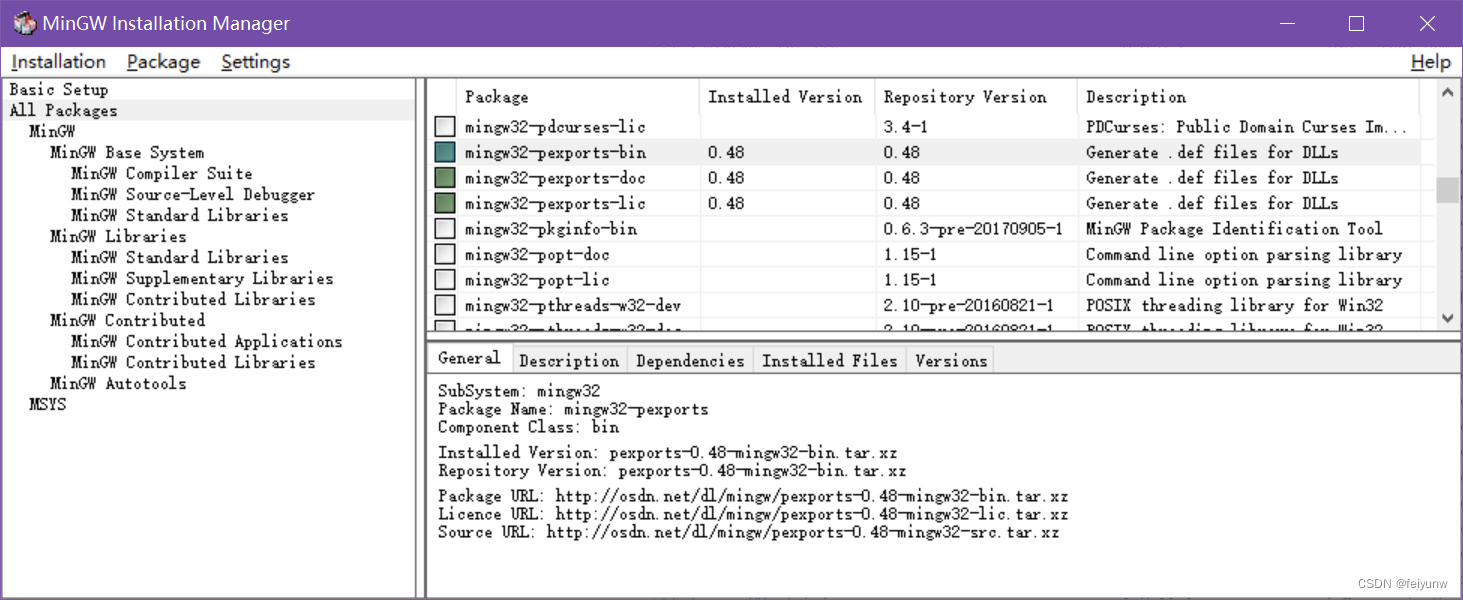Screen dimensions: 1463x600
Task: Select the mingw32-popt-lic package name
Action: click(537, 280)
